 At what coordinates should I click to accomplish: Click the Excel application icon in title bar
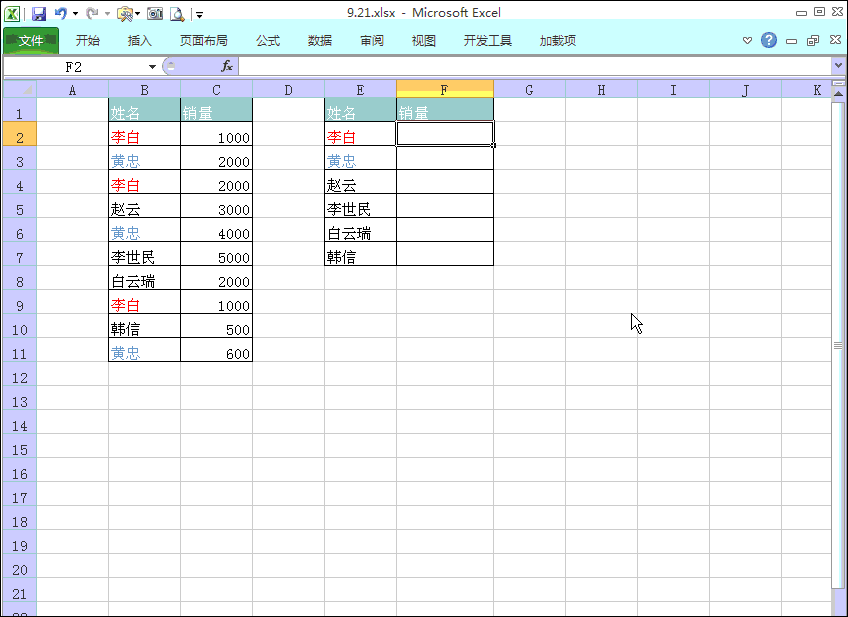pyautogui.click(x=12, y=14)
